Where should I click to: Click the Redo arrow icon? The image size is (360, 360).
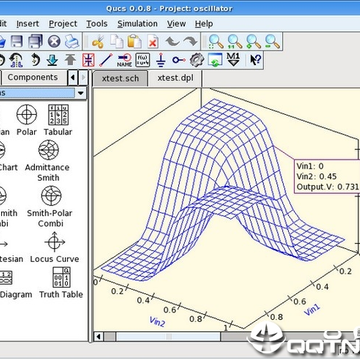190,42
